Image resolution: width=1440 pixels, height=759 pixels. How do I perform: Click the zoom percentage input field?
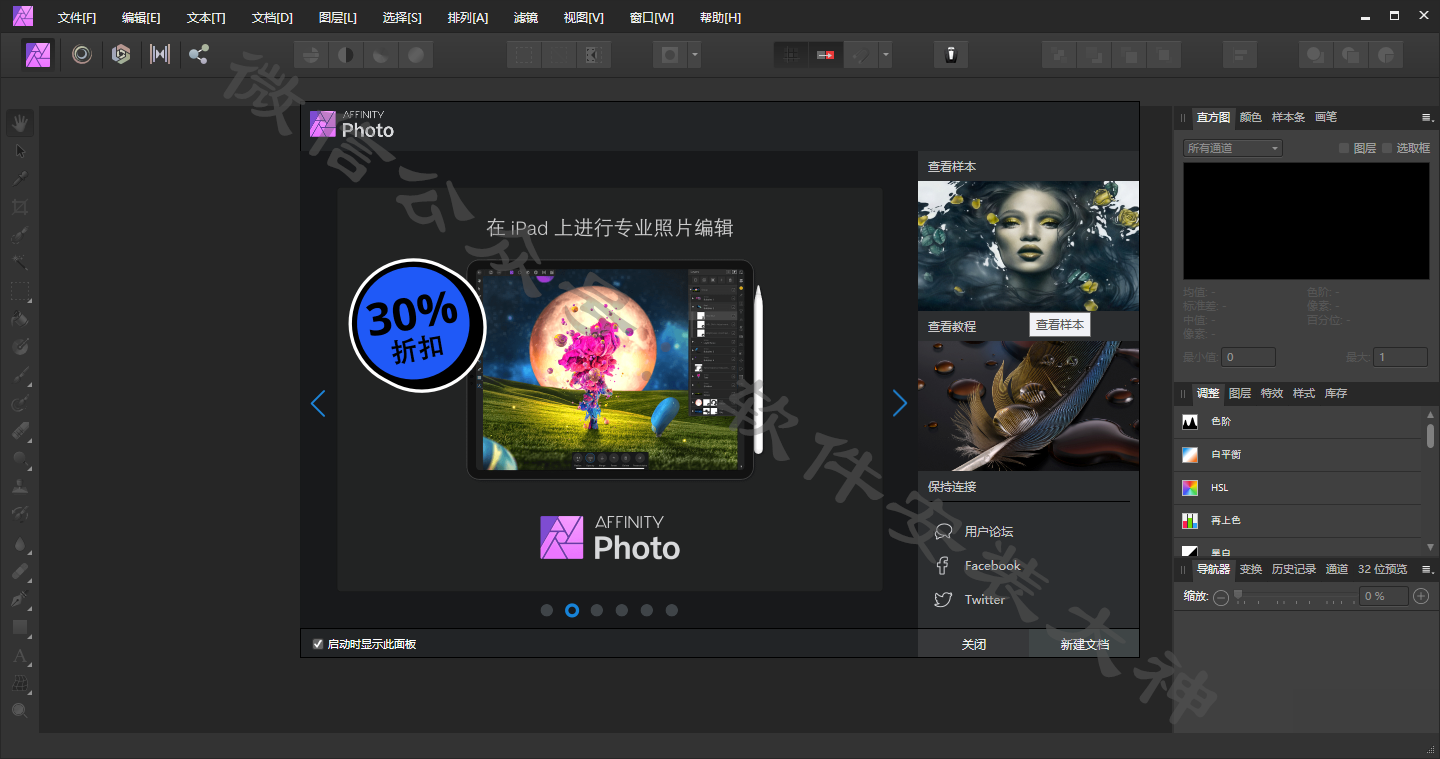pos(1384,596)
